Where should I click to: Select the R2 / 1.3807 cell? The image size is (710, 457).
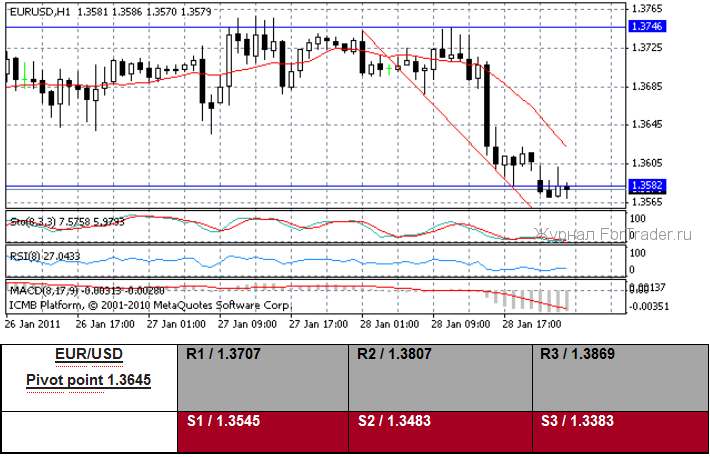pyautogui.click(x=441, y=378)
